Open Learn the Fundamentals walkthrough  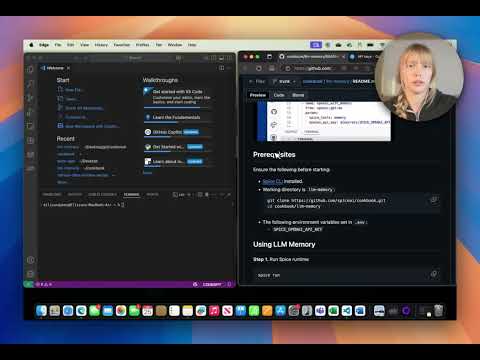178,117
